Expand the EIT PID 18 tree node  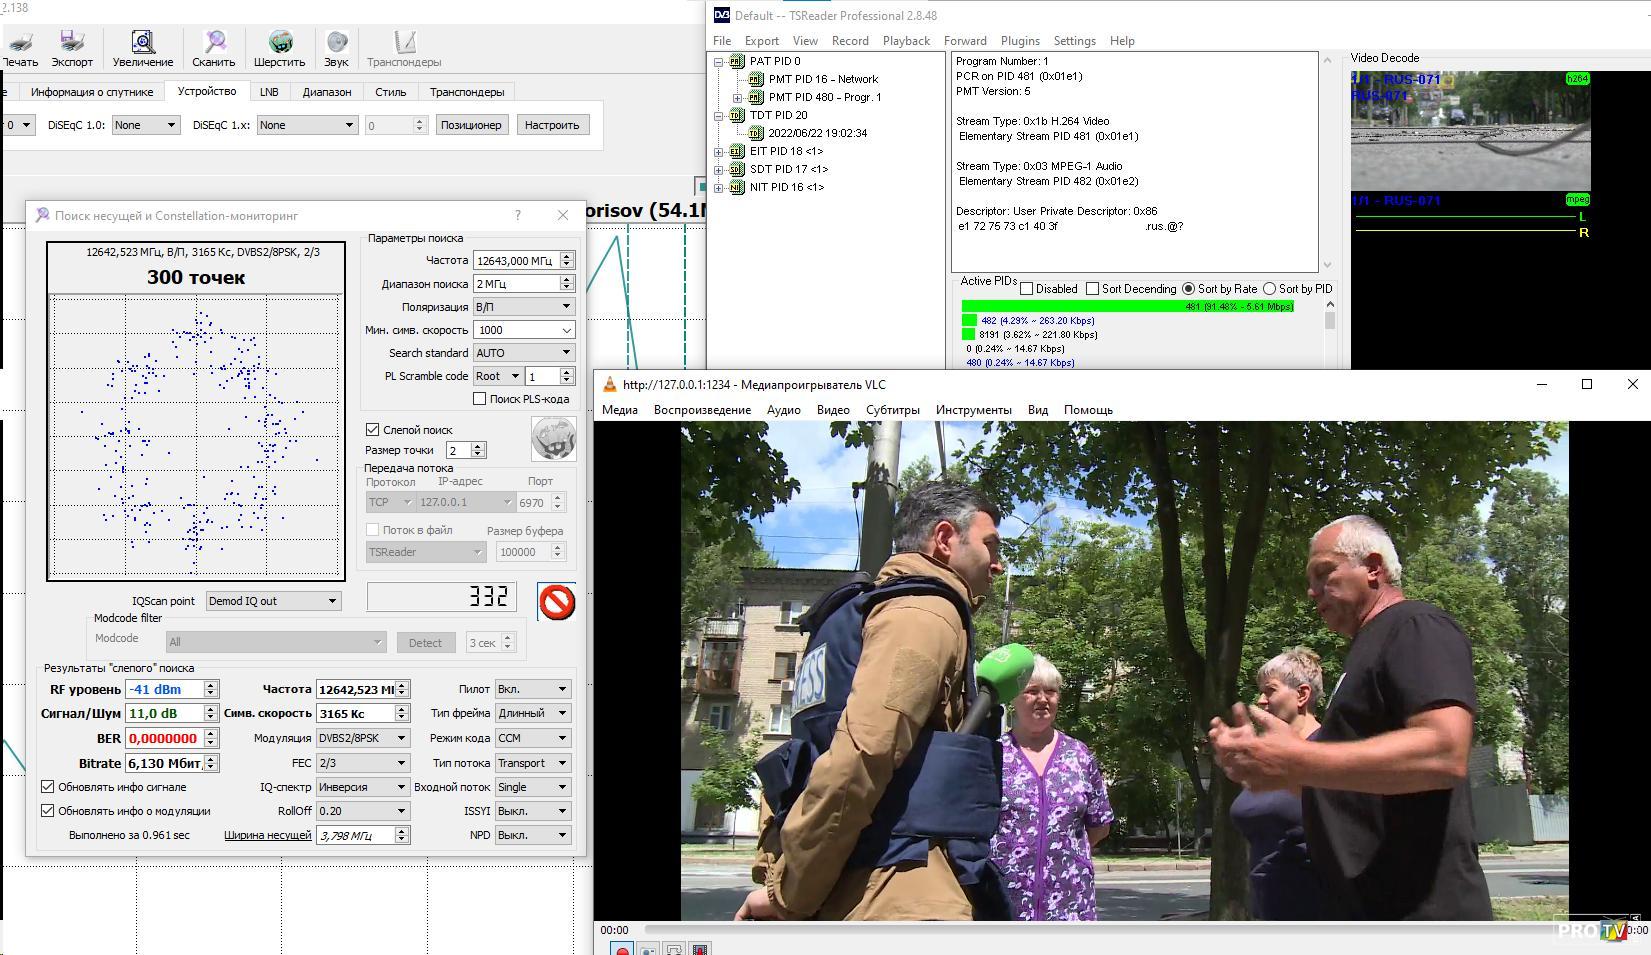pyautogui.click(x=718, y=152)
